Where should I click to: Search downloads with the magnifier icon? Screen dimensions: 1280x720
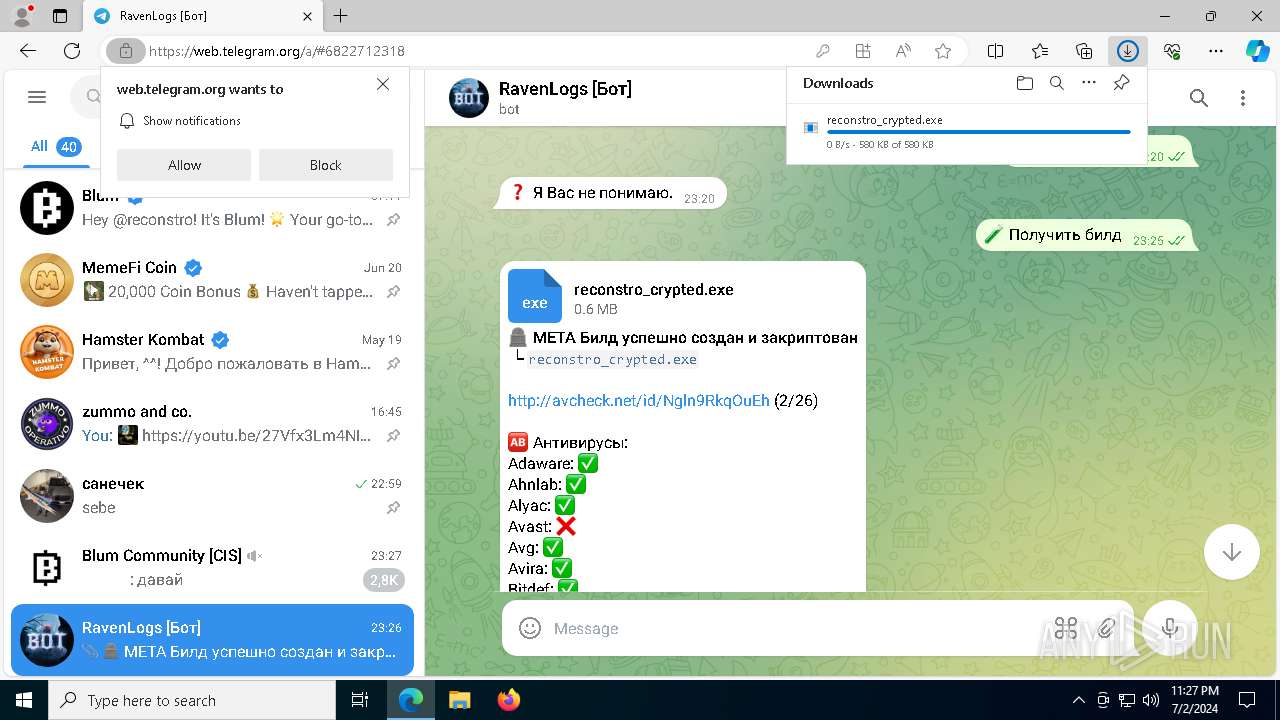click(x=1056, y=83)
